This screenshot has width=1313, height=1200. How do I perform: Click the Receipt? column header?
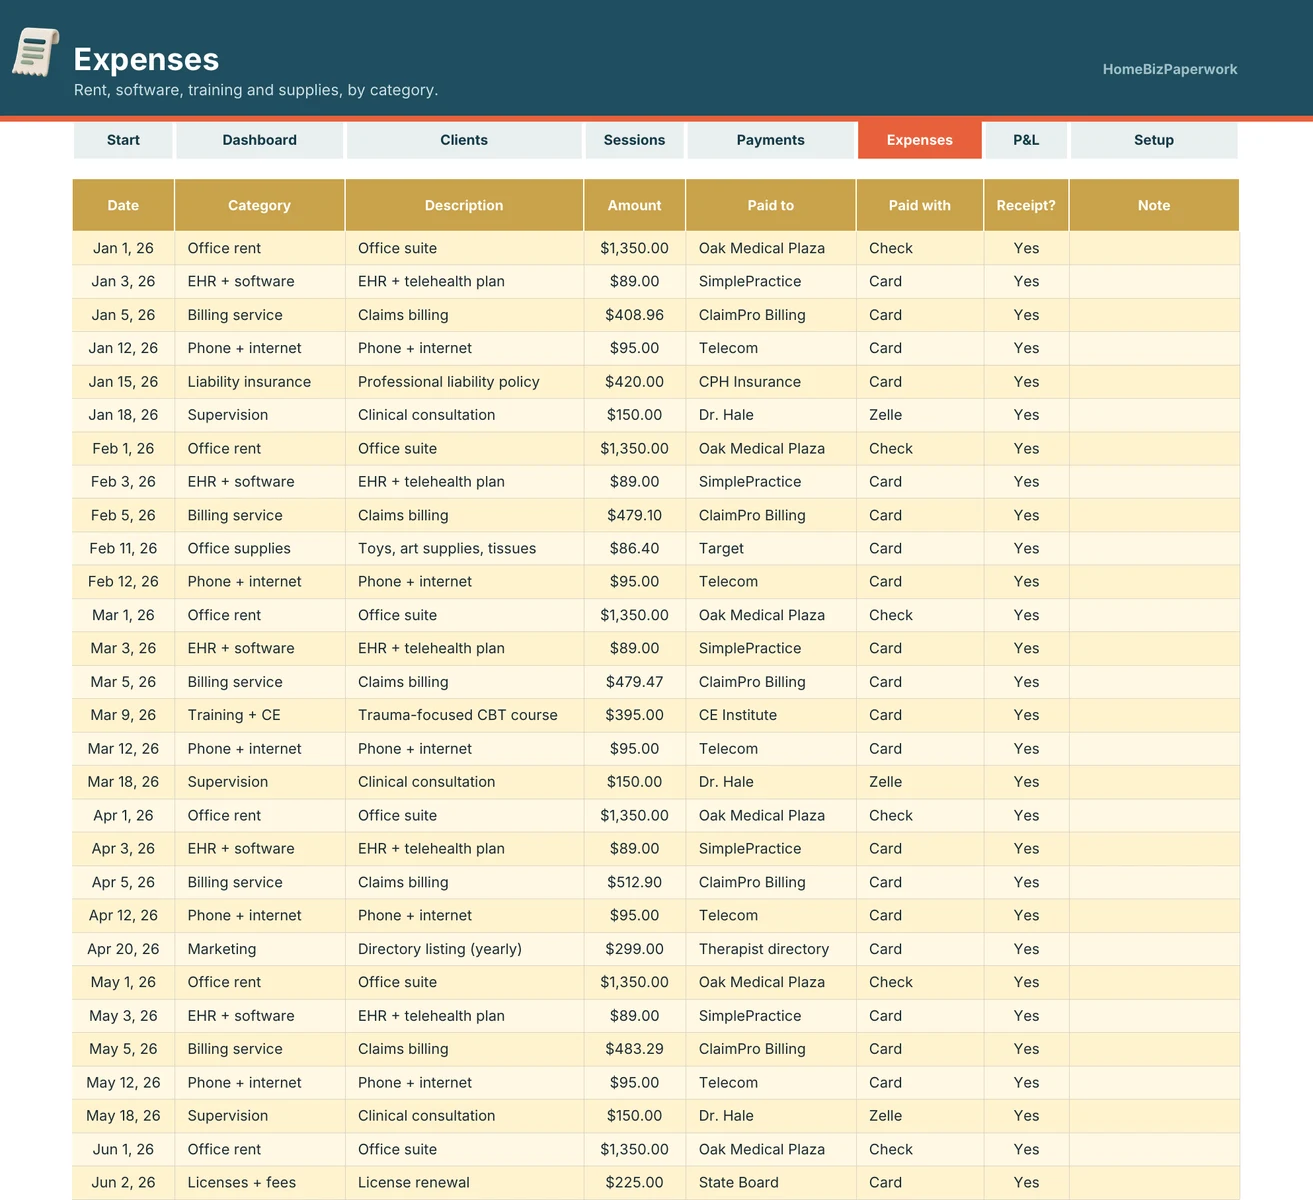coord(1026,205)
